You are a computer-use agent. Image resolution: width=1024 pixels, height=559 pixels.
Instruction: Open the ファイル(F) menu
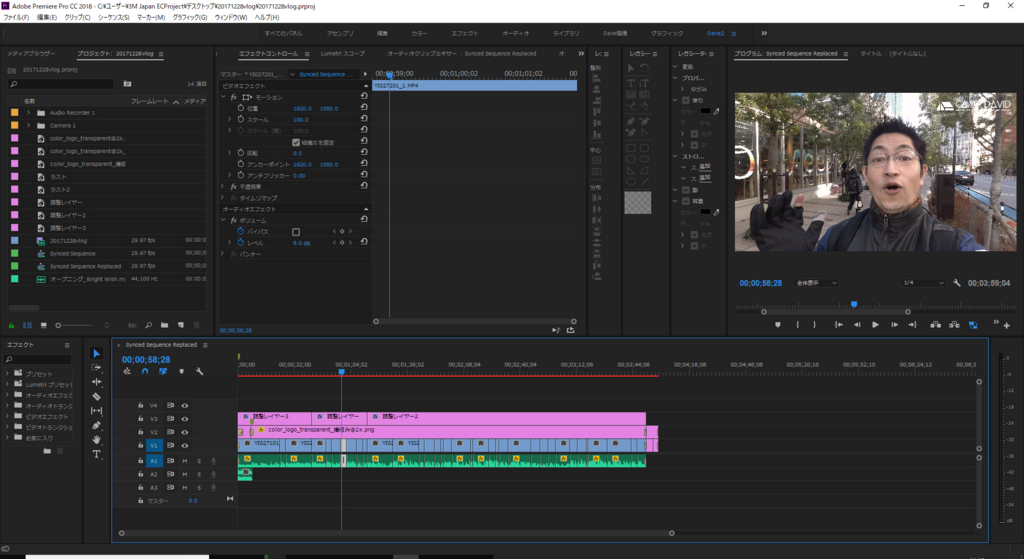click(x=16, y=17)
